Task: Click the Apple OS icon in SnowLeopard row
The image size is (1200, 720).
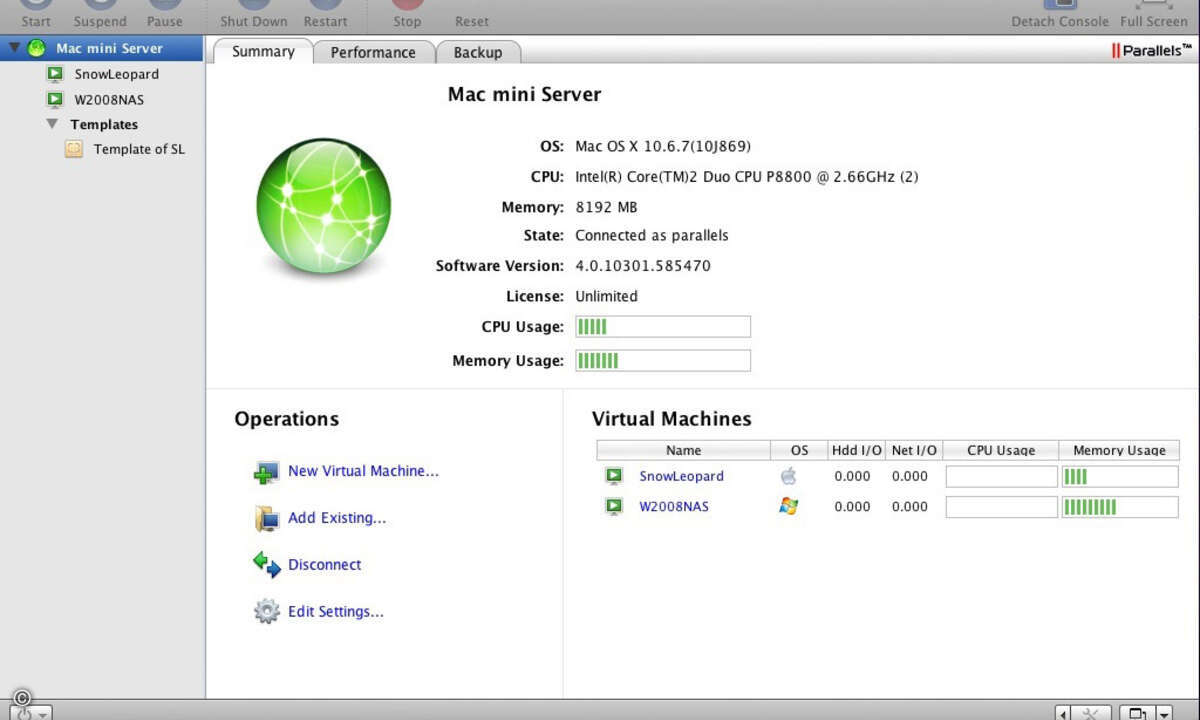Action: [788, 476]
